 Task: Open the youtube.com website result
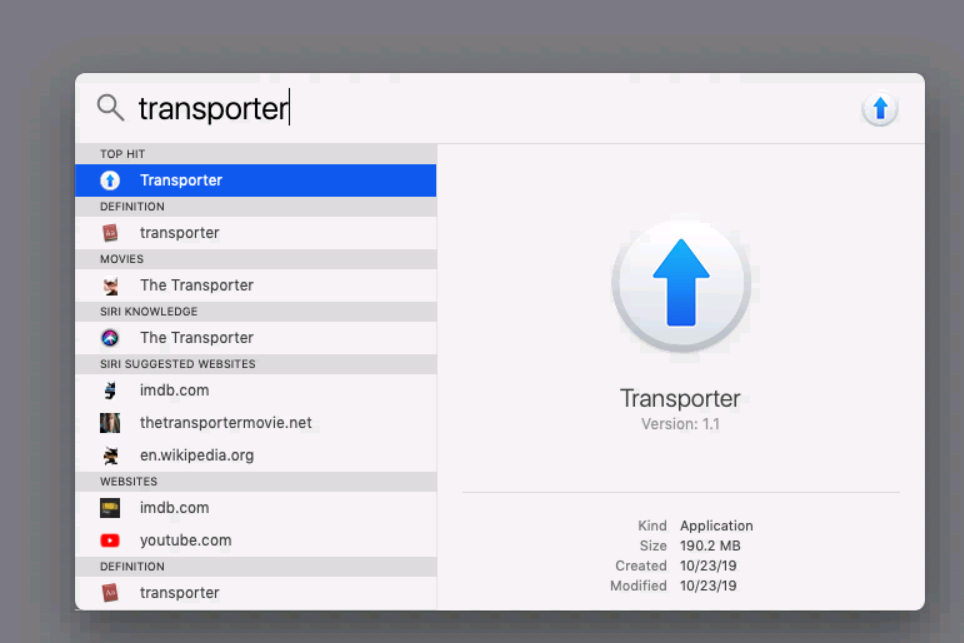click(x=256, y=540)
